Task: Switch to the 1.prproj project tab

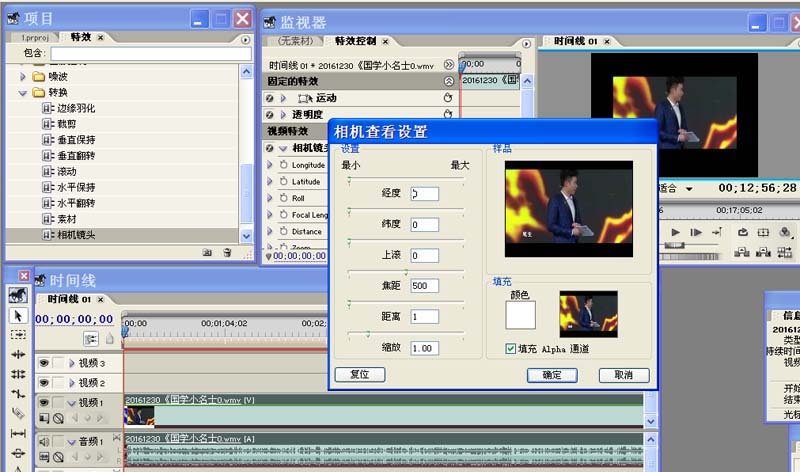Action: (x=35, y=37)
